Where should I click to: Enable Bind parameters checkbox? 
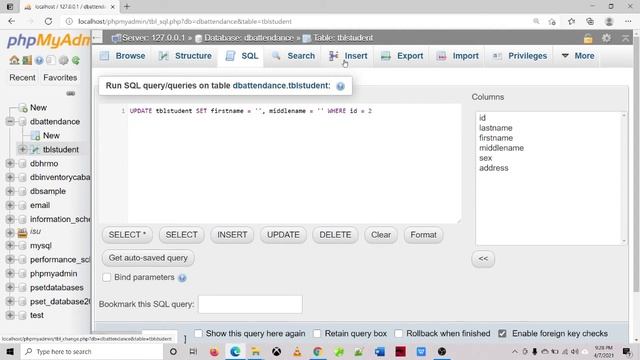pyautogui.click(x=107, y=278)
